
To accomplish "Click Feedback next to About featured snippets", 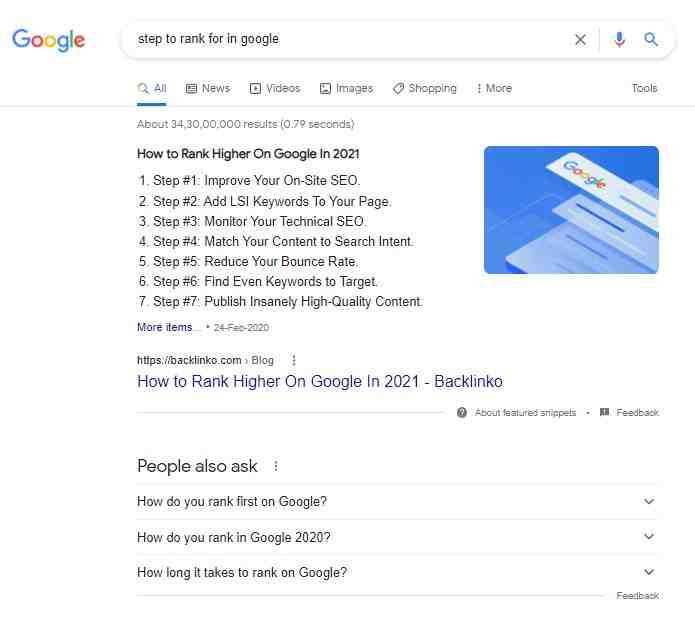I will click(x=637, y=413).
